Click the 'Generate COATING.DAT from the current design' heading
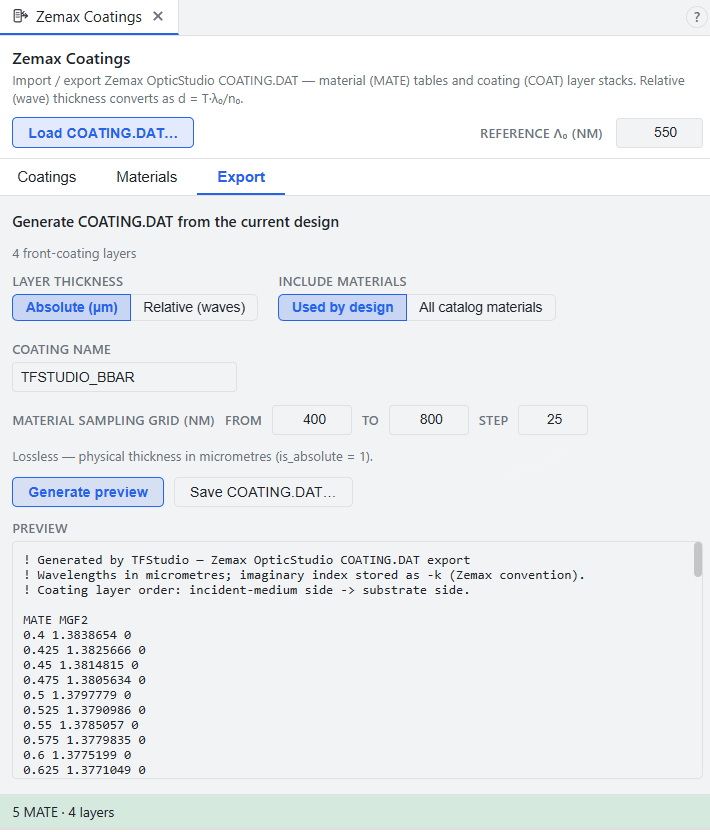The height and width of the screenshot is (832, 710). pos(176,222)
